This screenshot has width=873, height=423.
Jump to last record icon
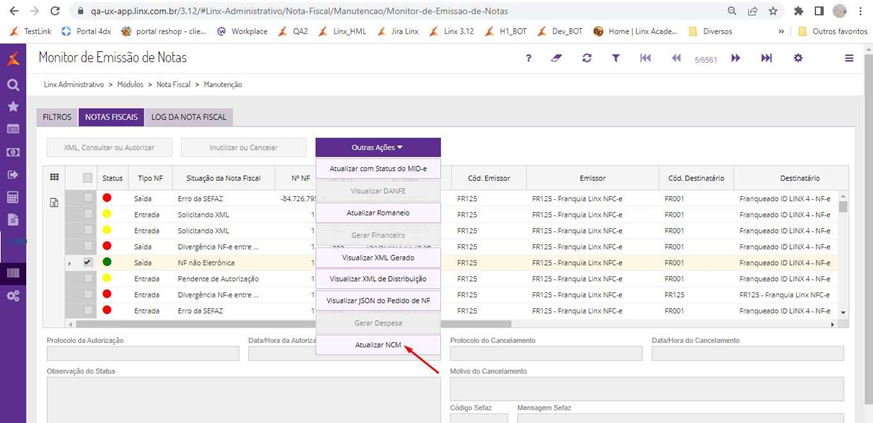[x=767, y=58]
